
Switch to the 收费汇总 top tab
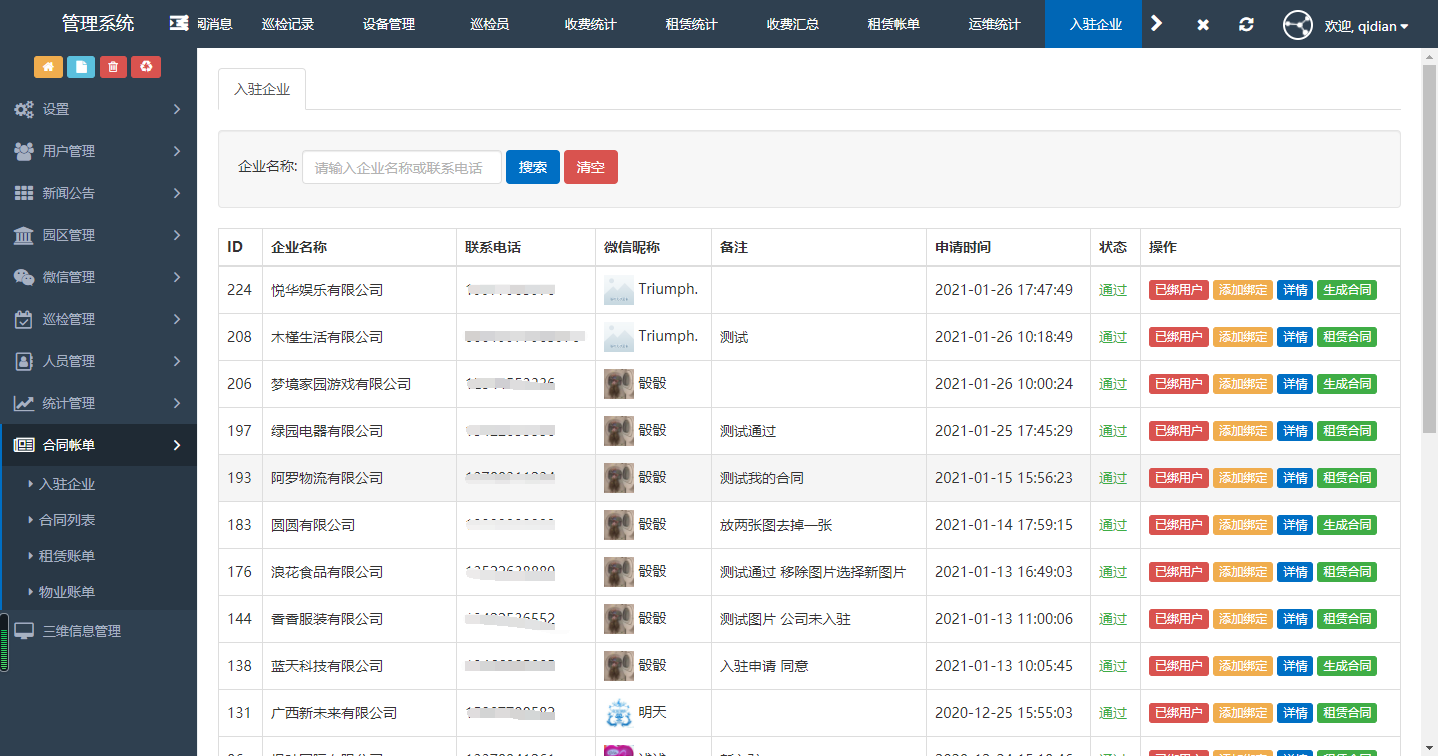[x=793, y=24]
